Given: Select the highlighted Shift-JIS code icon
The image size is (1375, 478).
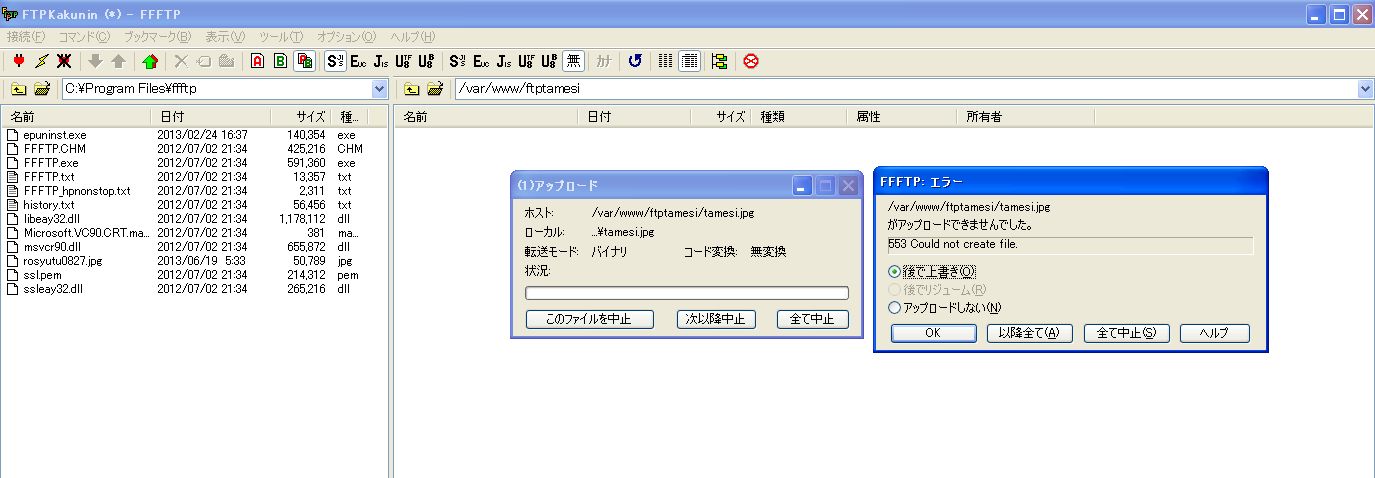Looking at the screenshot, I should pyautogui.click(x=336, y=61).
